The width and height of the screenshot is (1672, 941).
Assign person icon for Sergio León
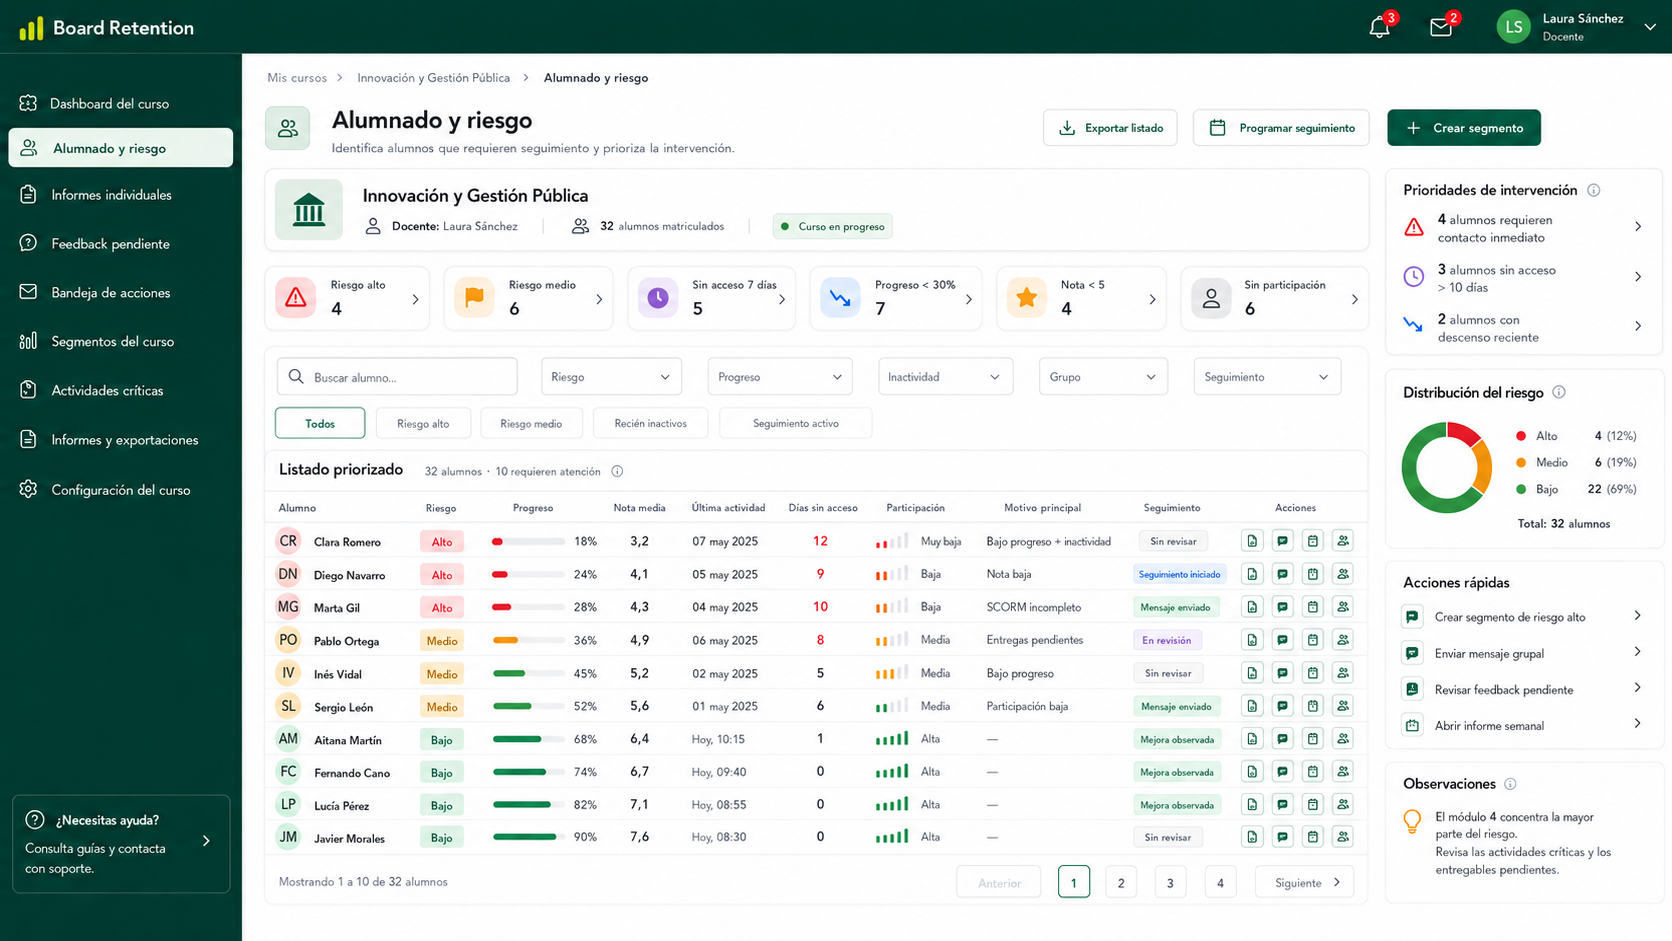click(1343, 706)
